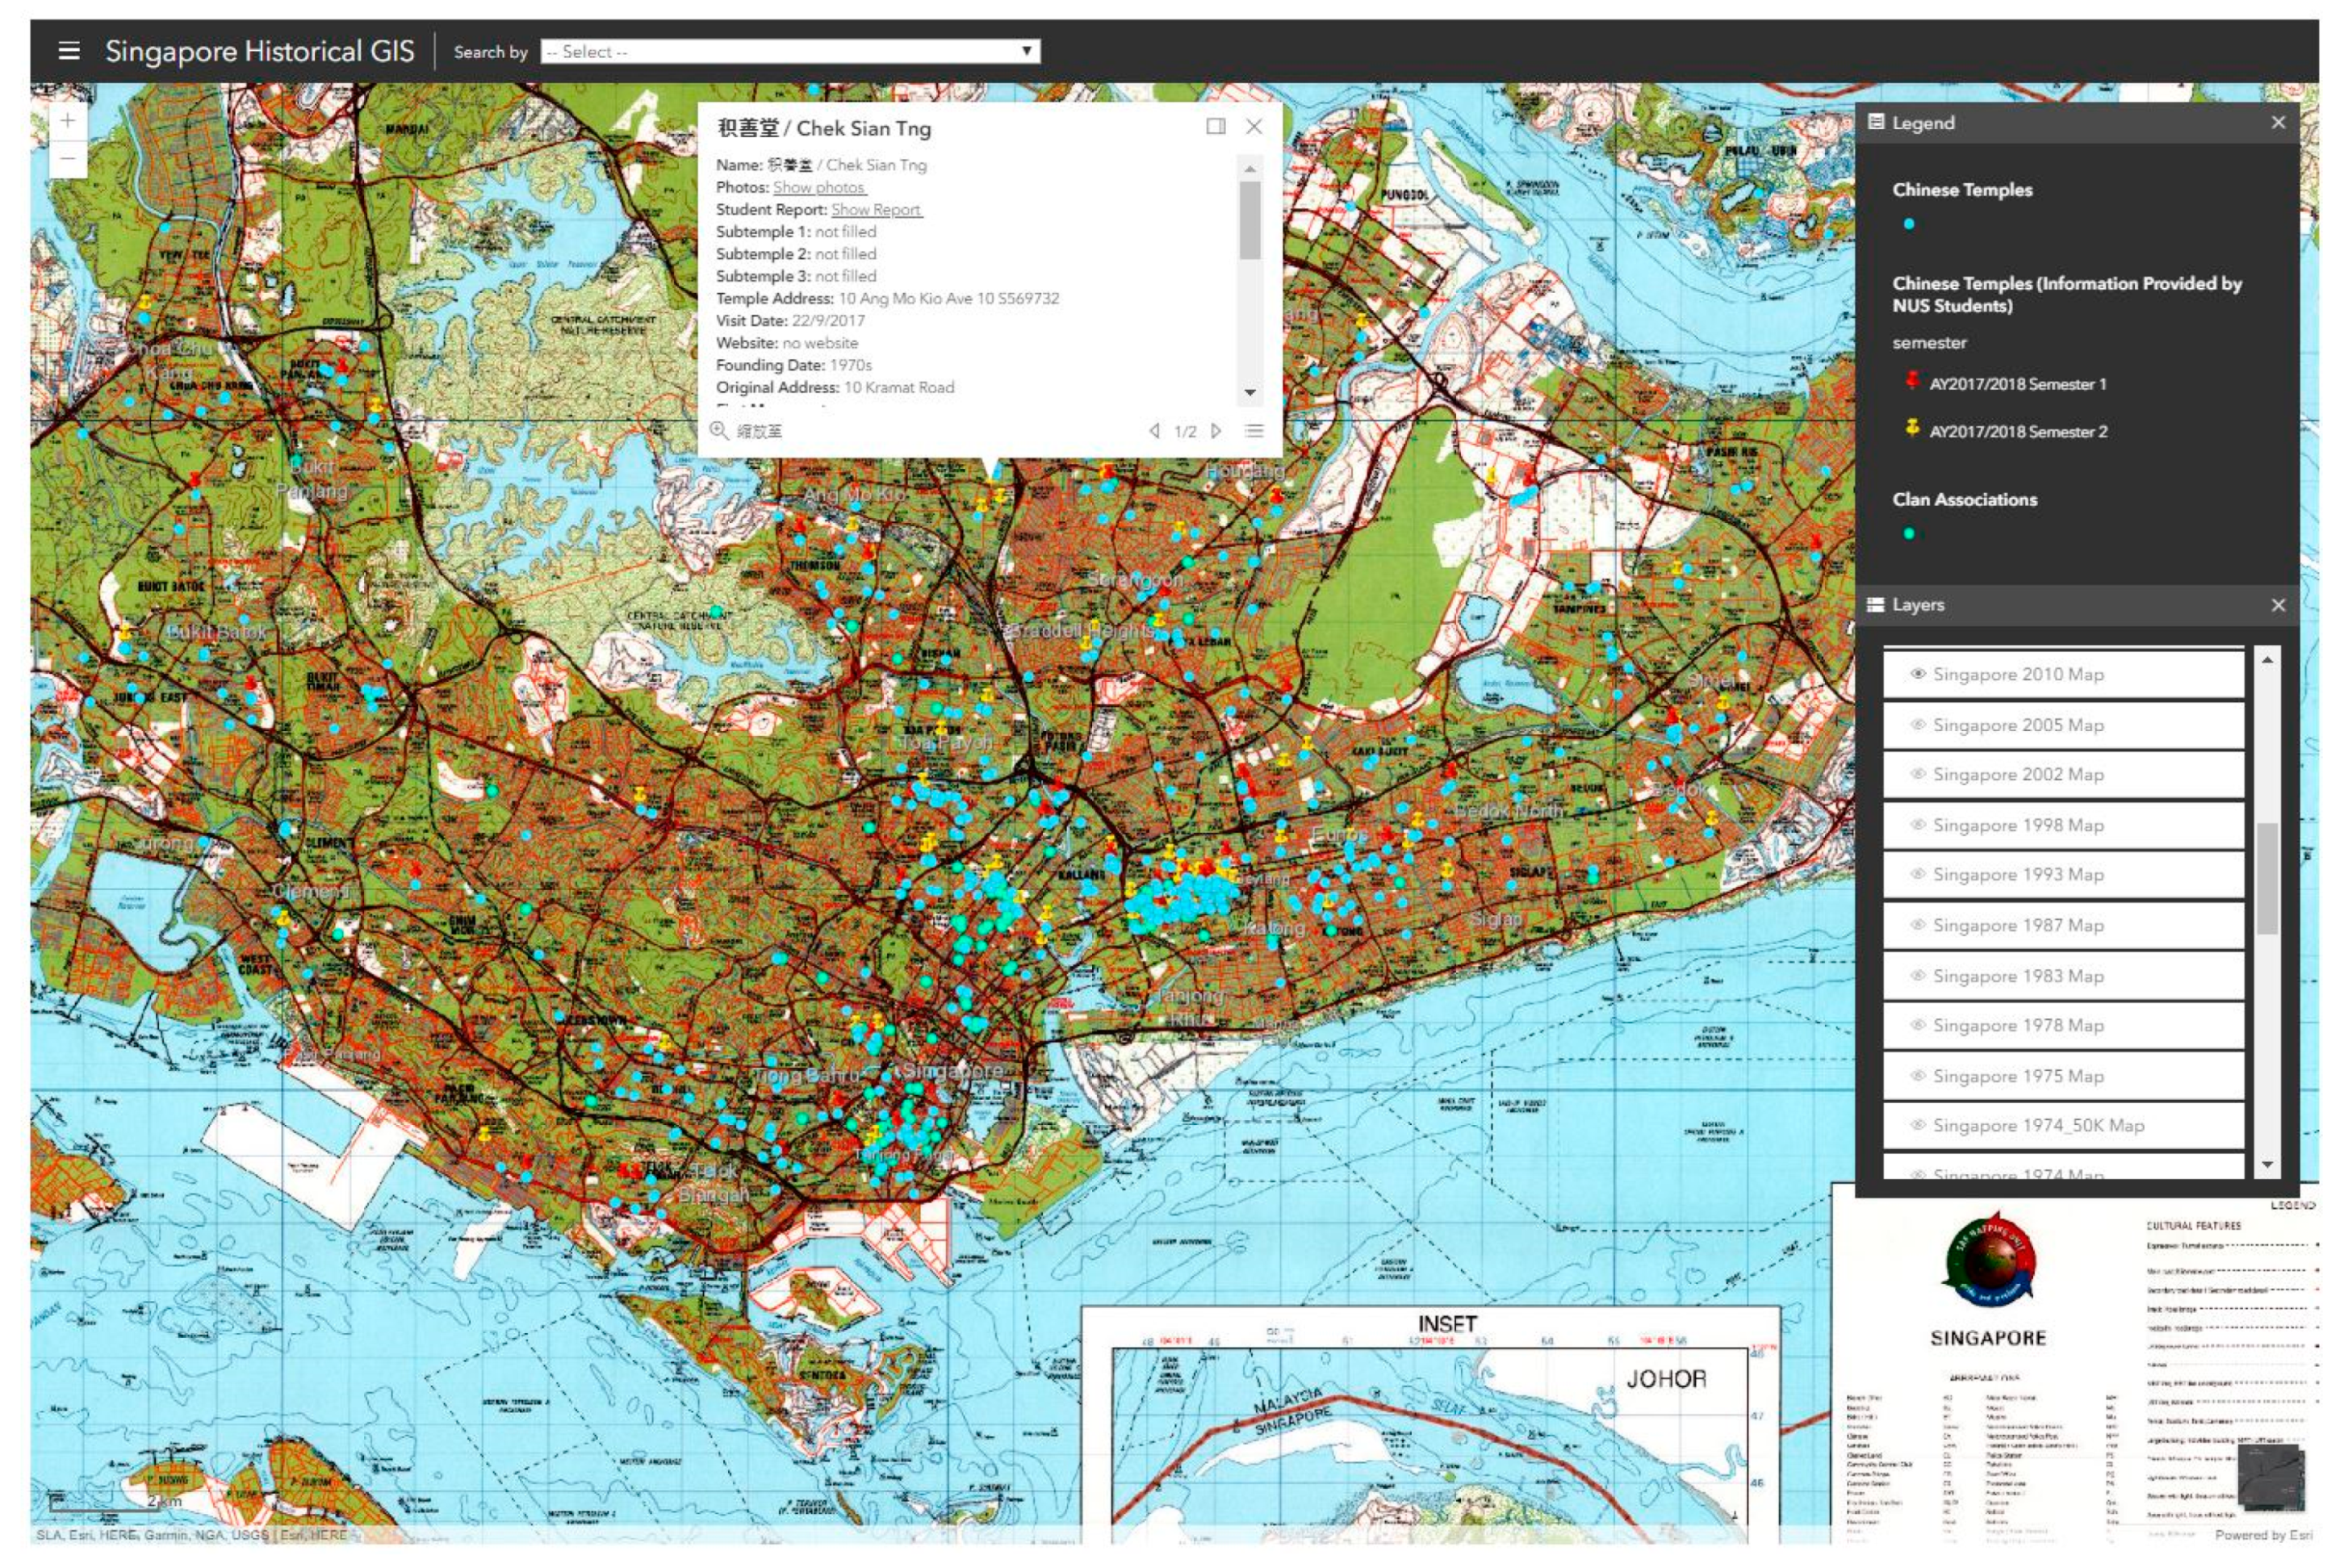2344x1568 pixels.
Task: Go to previous feature arrow in popup
Action: coord(1154,431)
